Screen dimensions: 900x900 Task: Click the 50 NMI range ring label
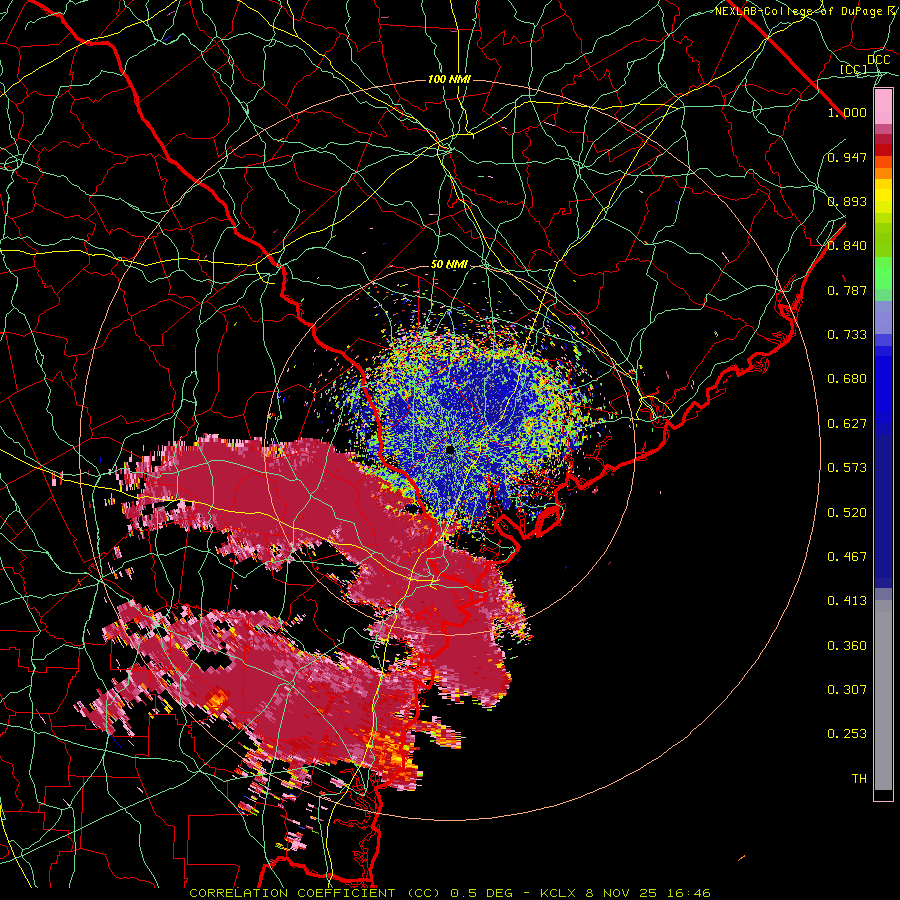tap(449, 265)
